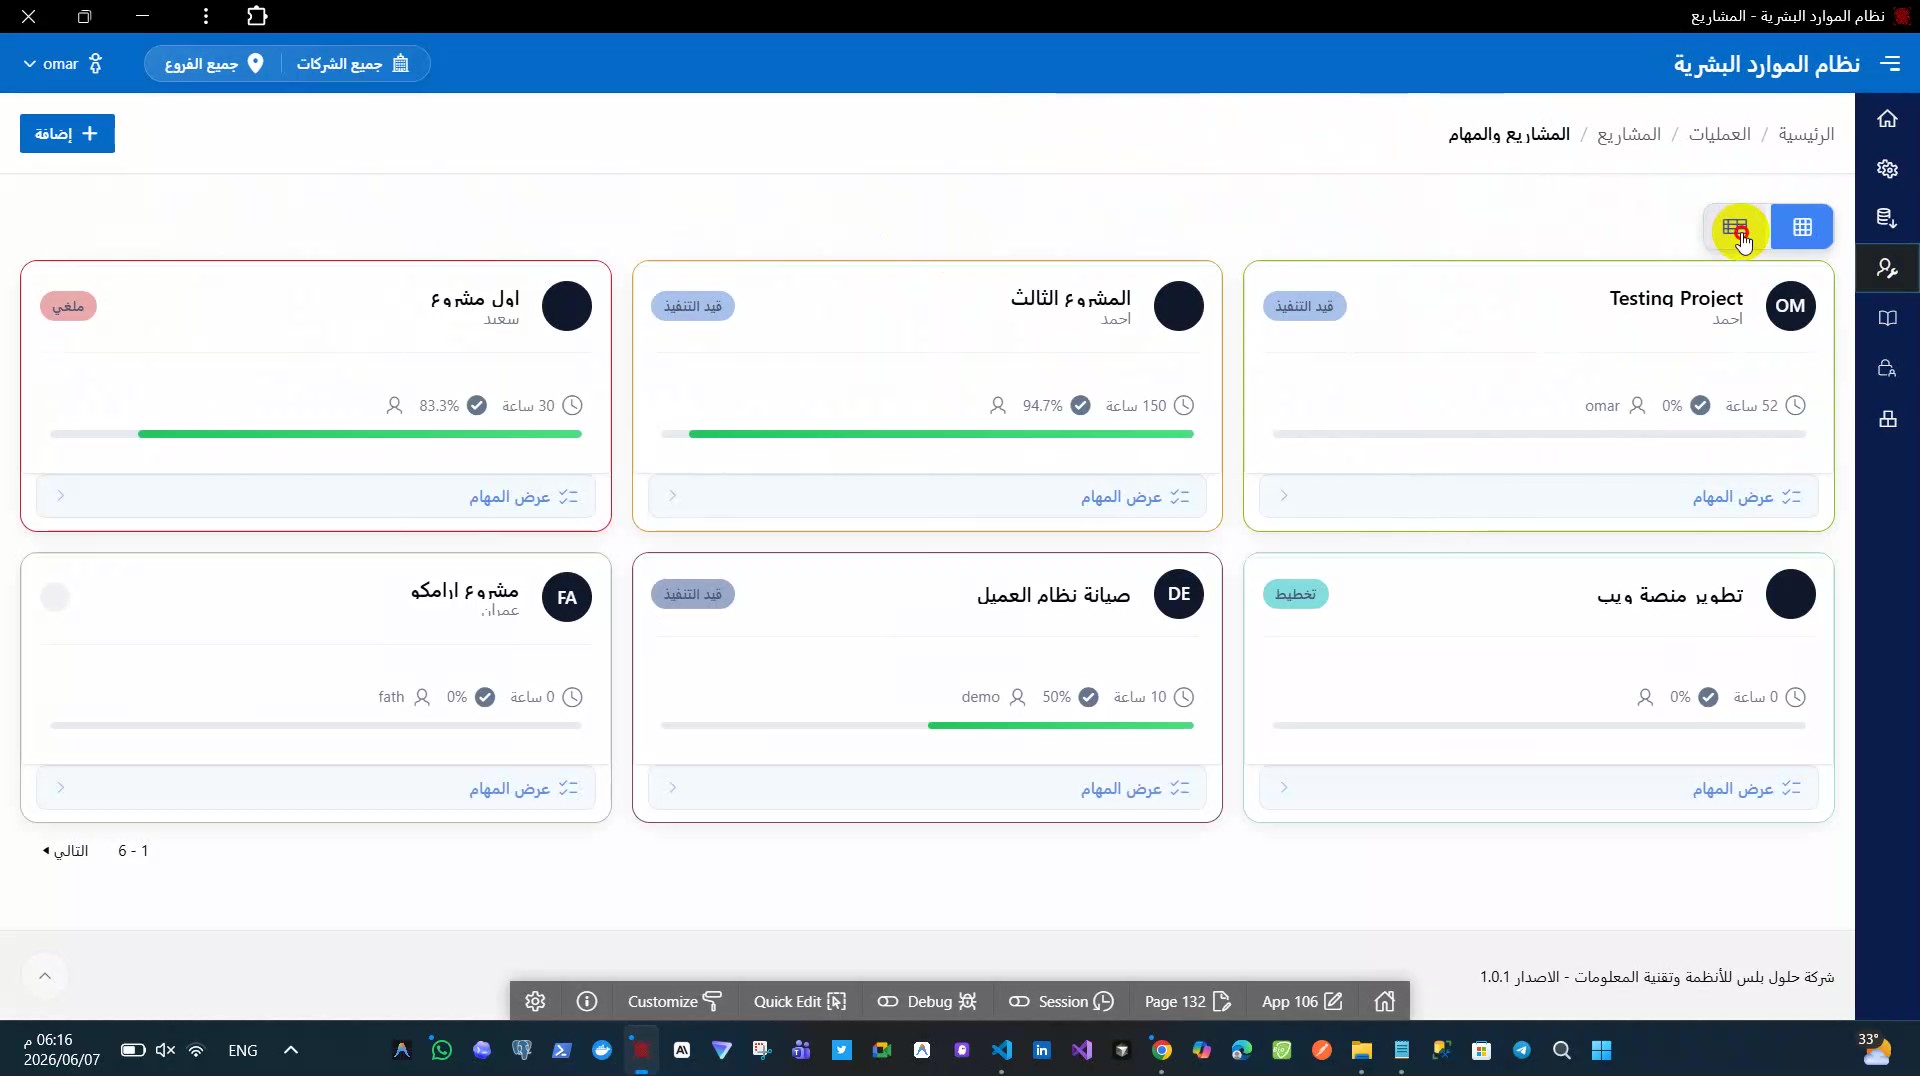Open Telegram from the taskbar
This screenshot has height=1076, width=1920.
pyautogui.click(x=1521, y=1050)
